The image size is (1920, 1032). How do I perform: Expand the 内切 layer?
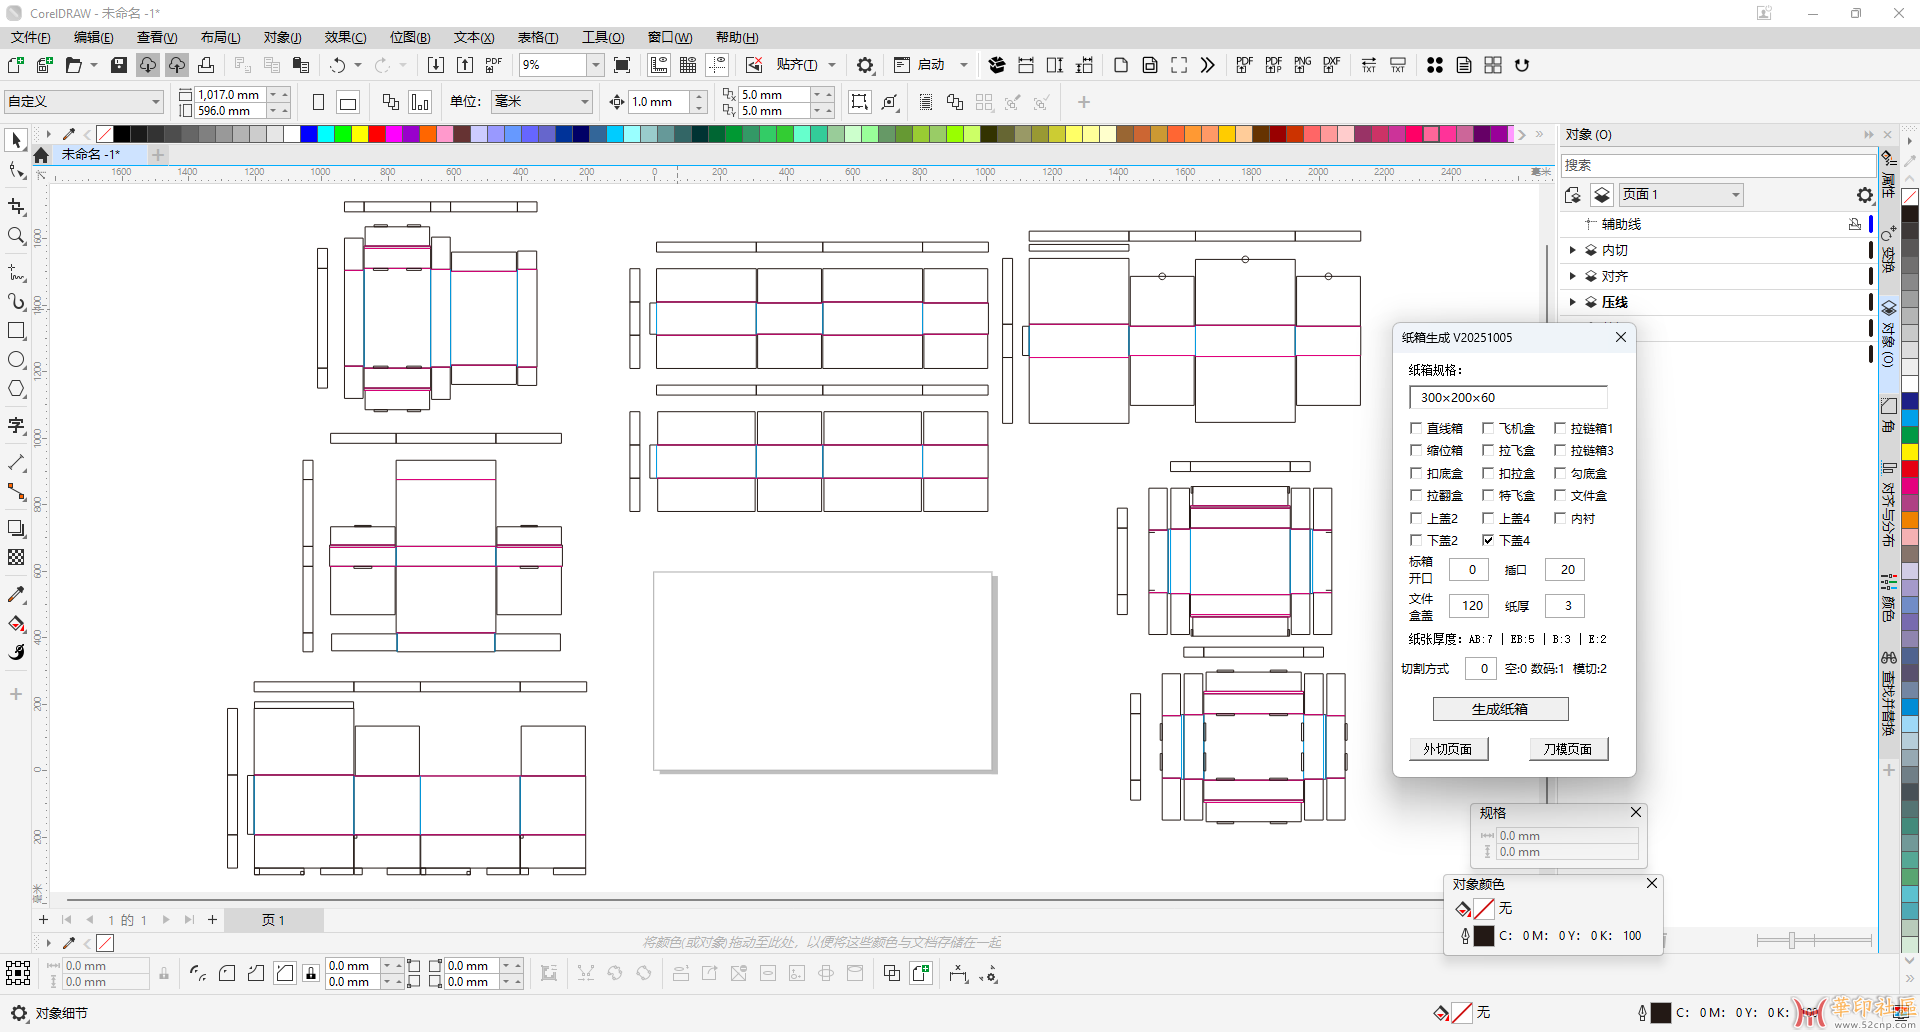click(x=1573, y=250)
